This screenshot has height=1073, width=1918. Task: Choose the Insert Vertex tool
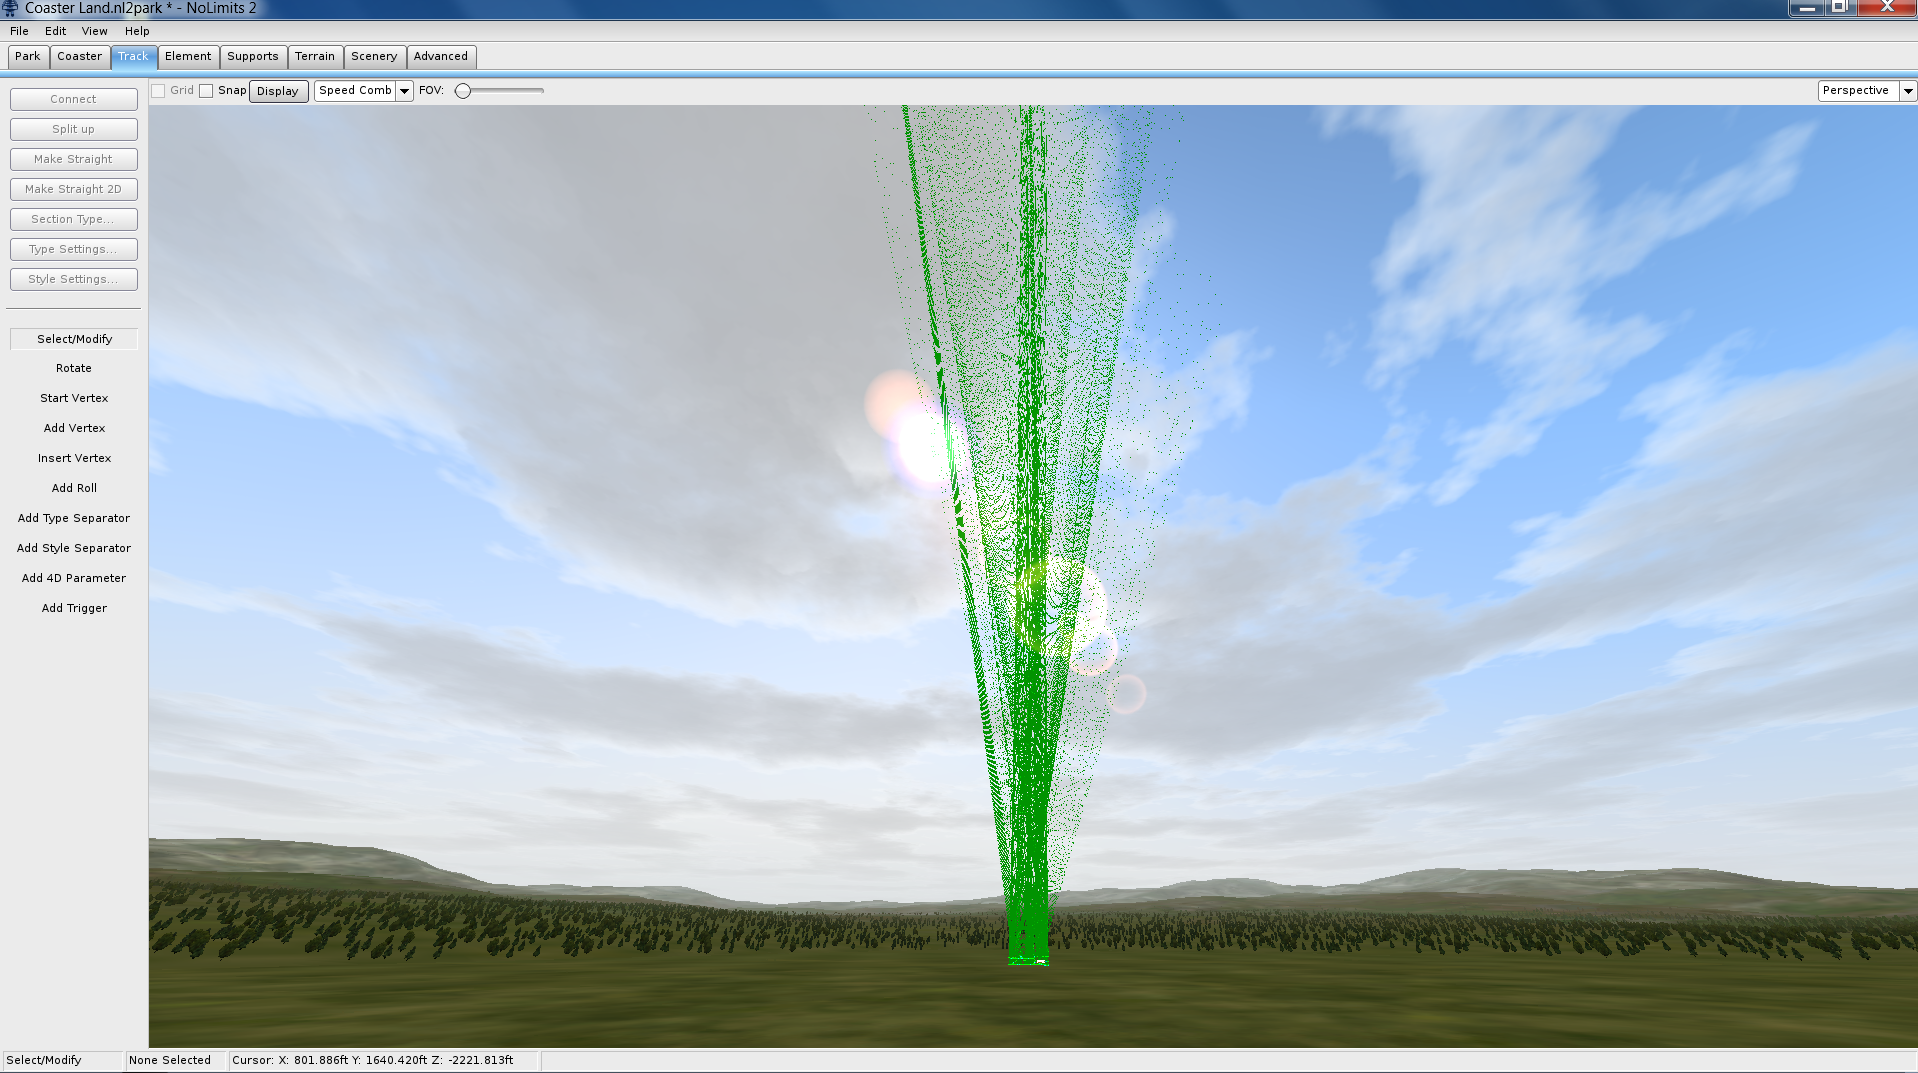tap(74, 458)
